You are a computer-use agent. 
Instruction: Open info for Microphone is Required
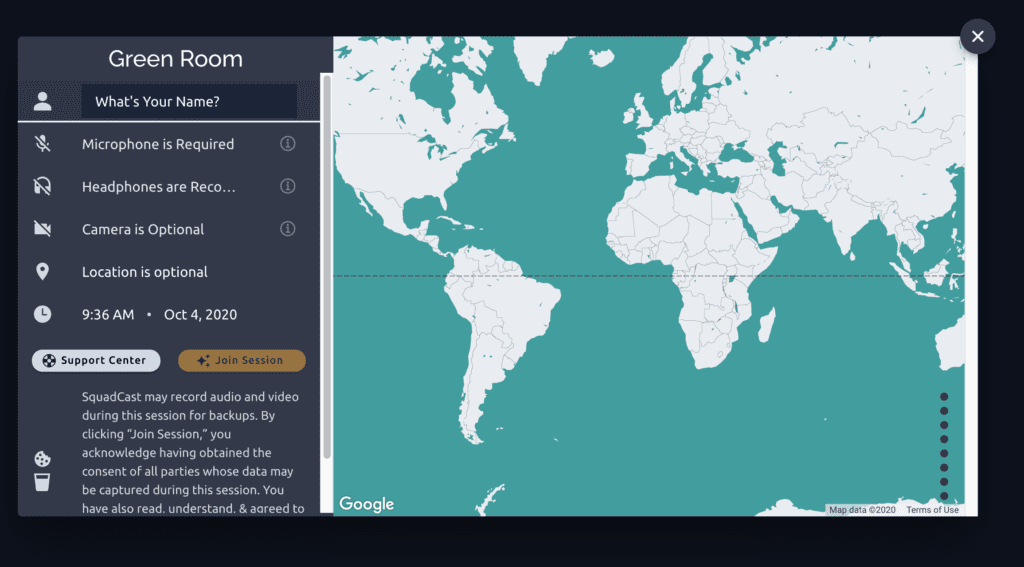tap(288, 144)
